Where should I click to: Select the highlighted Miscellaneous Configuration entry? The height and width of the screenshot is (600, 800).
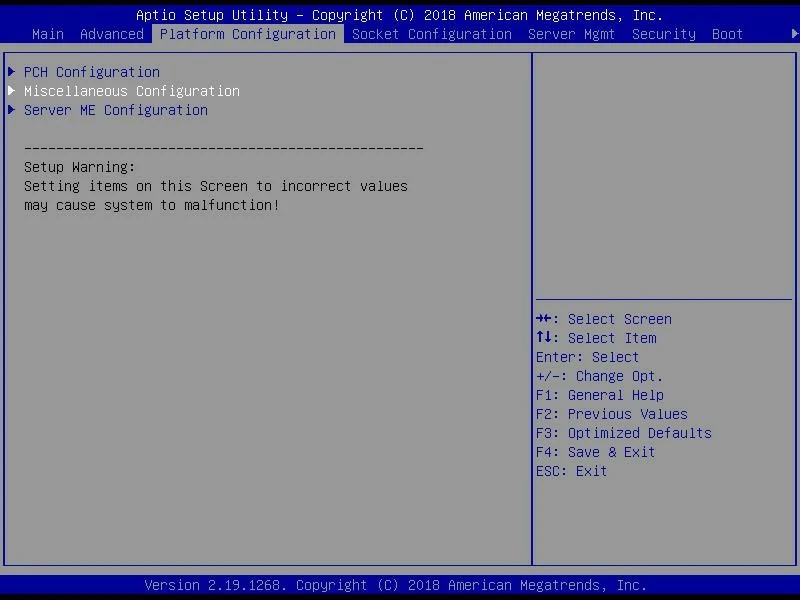[132, 91]
